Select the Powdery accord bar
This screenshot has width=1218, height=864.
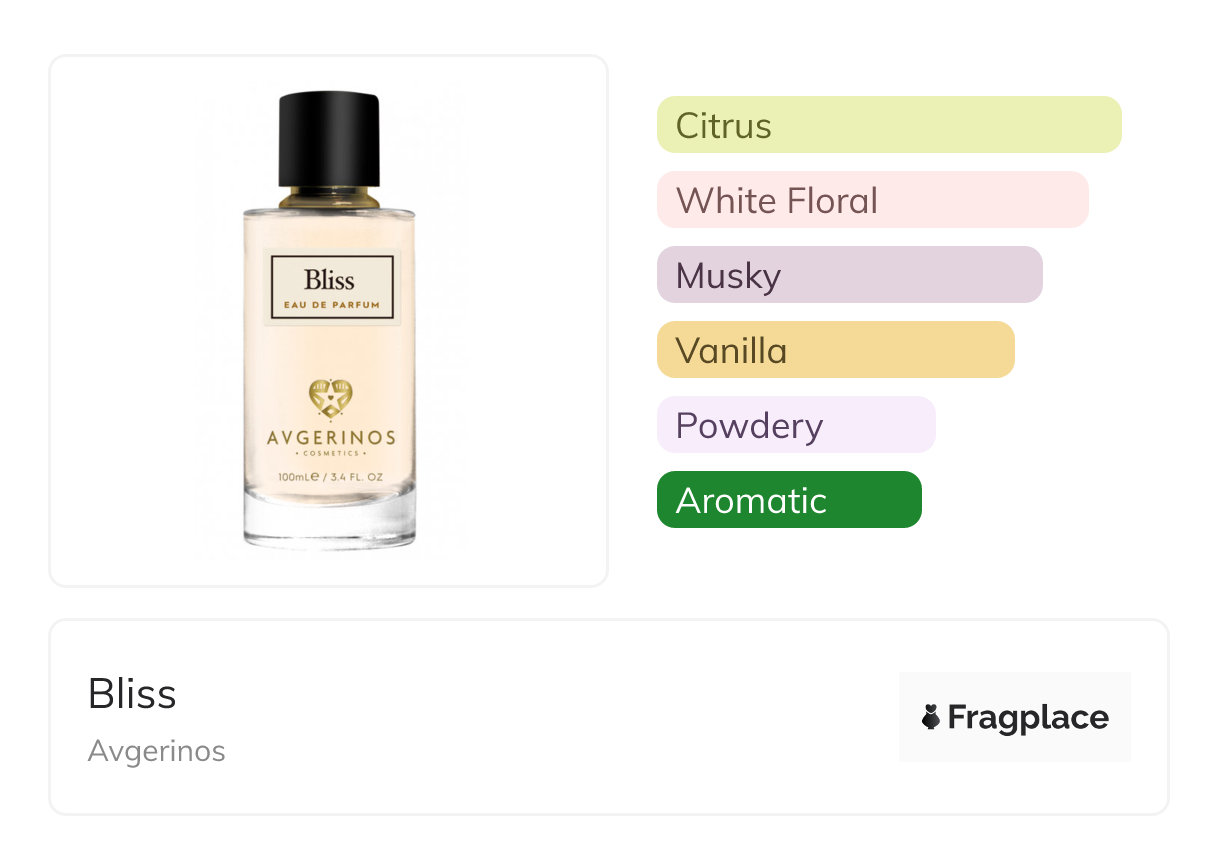795,425
